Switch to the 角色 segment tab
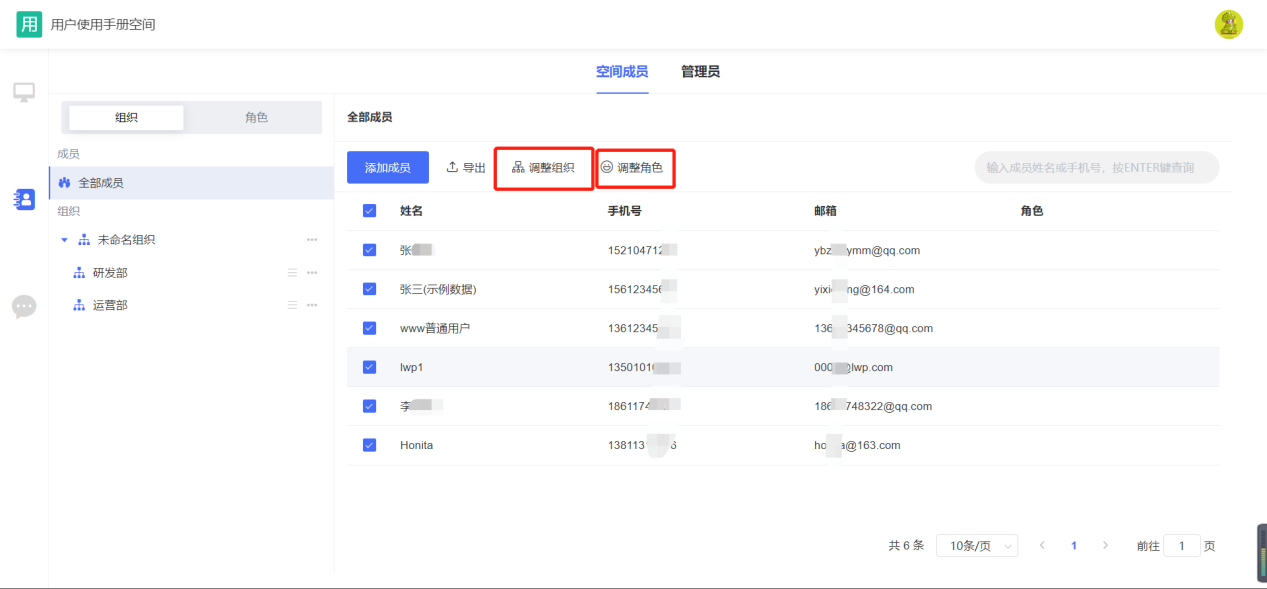Image resolution: width=1267 pixels, height=589 pixels. coord(256,118)
